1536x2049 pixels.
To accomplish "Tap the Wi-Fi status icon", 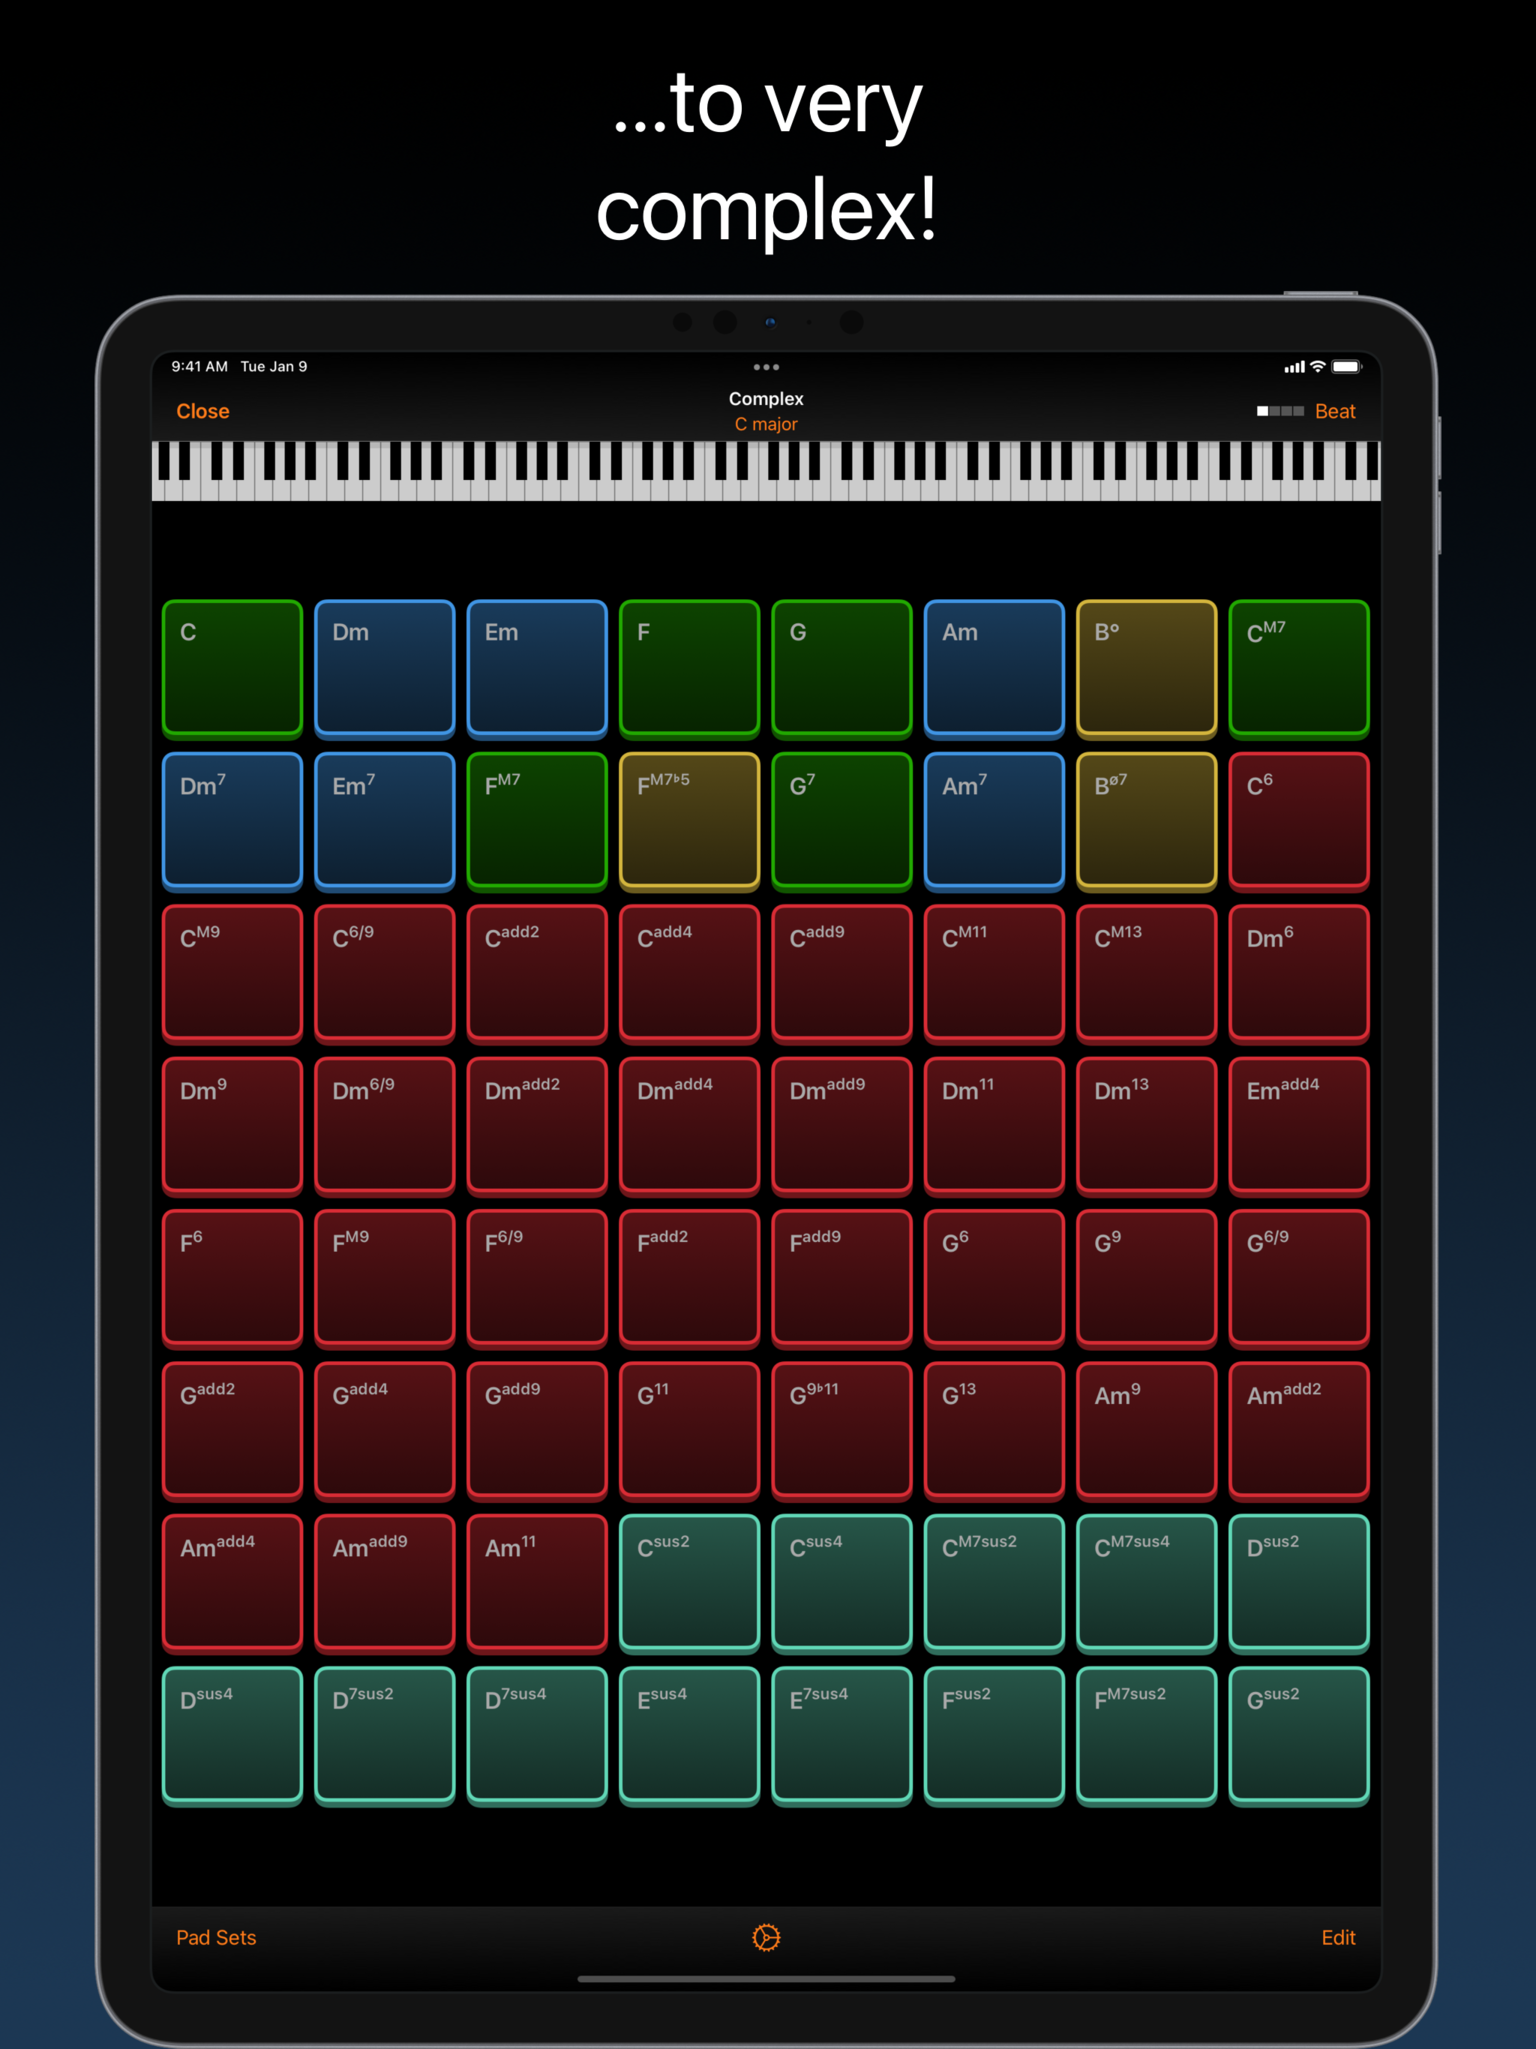I will 1318,367.
